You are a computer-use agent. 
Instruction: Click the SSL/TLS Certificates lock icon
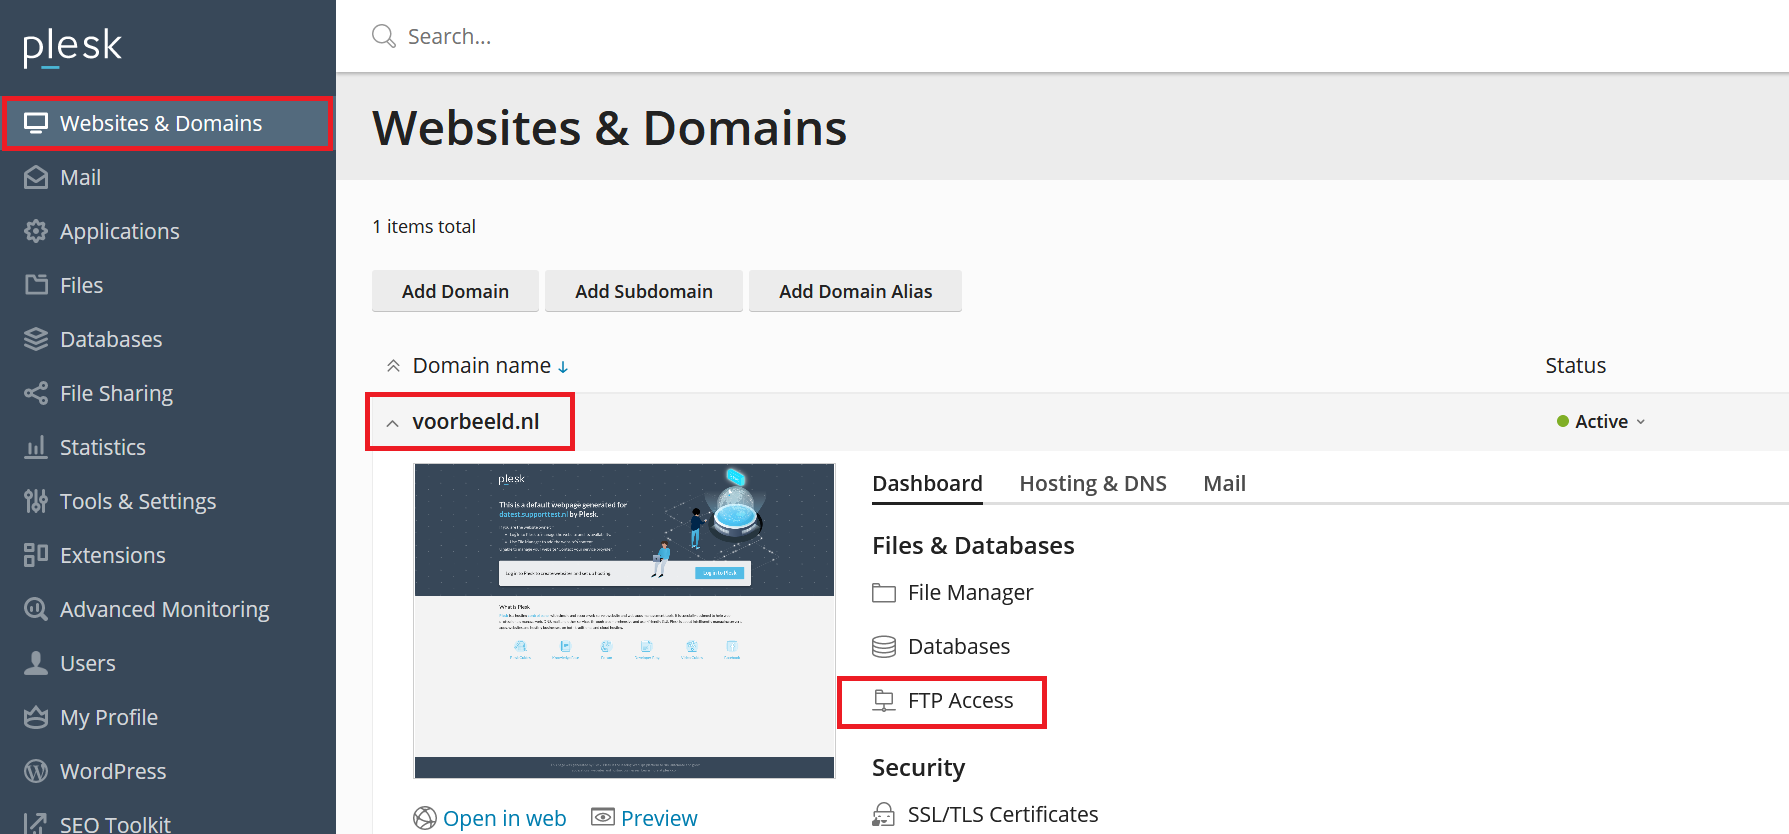pos(884,815)
